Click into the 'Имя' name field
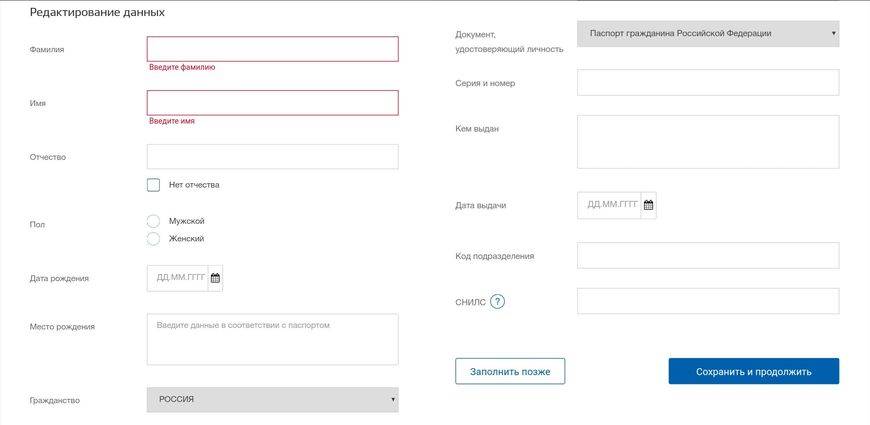The image size is (870, 425). click(272, 103)
